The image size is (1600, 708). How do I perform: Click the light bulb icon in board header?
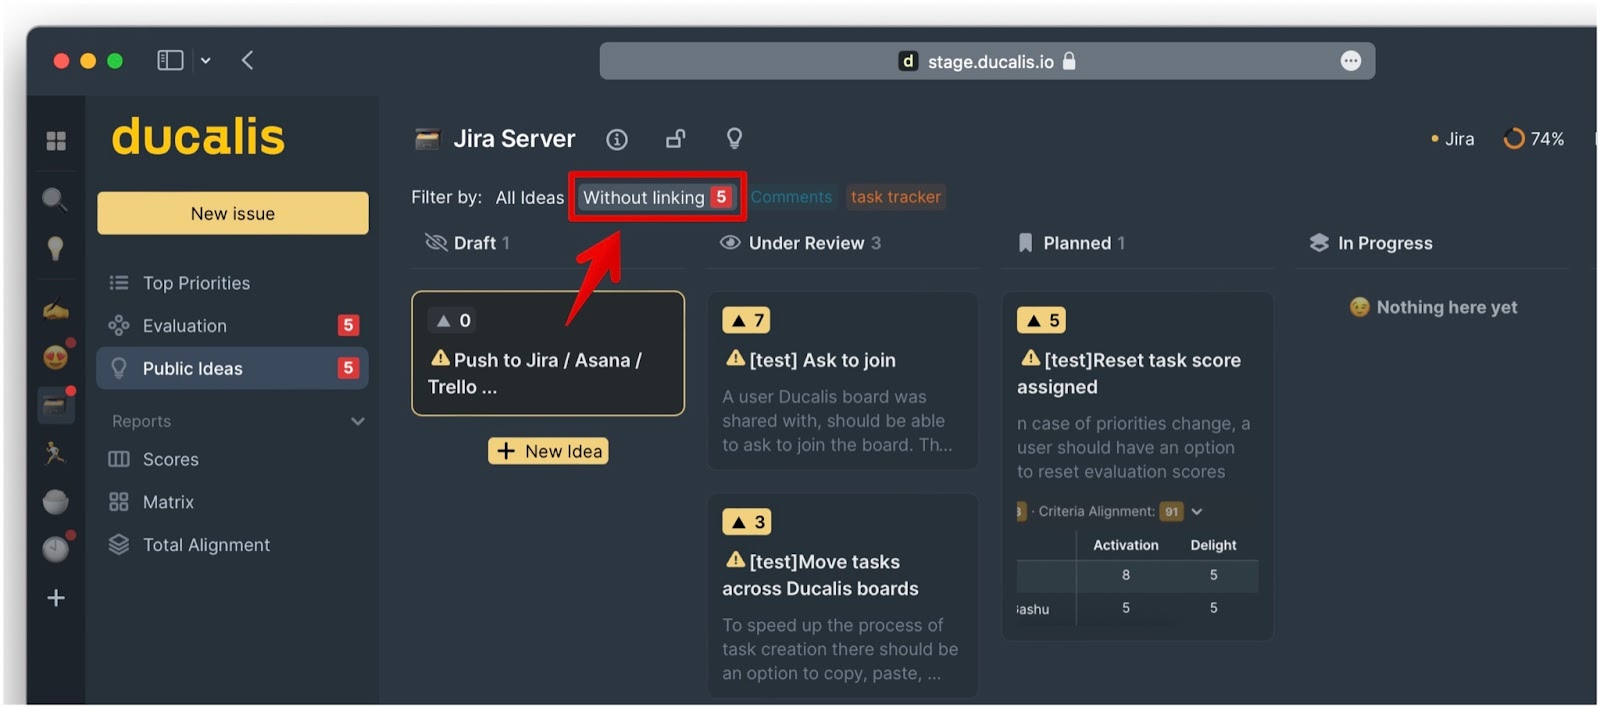click(734, 139)
